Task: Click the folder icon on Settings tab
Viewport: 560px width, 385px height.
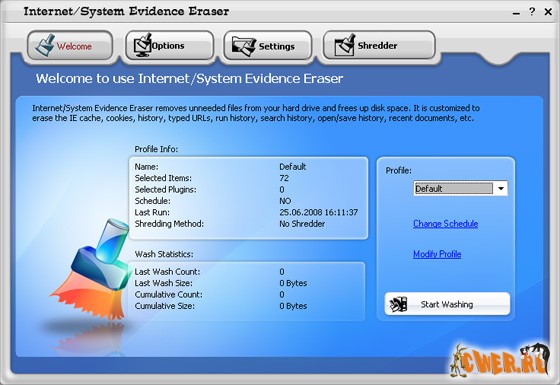Action: coord(244,46)
